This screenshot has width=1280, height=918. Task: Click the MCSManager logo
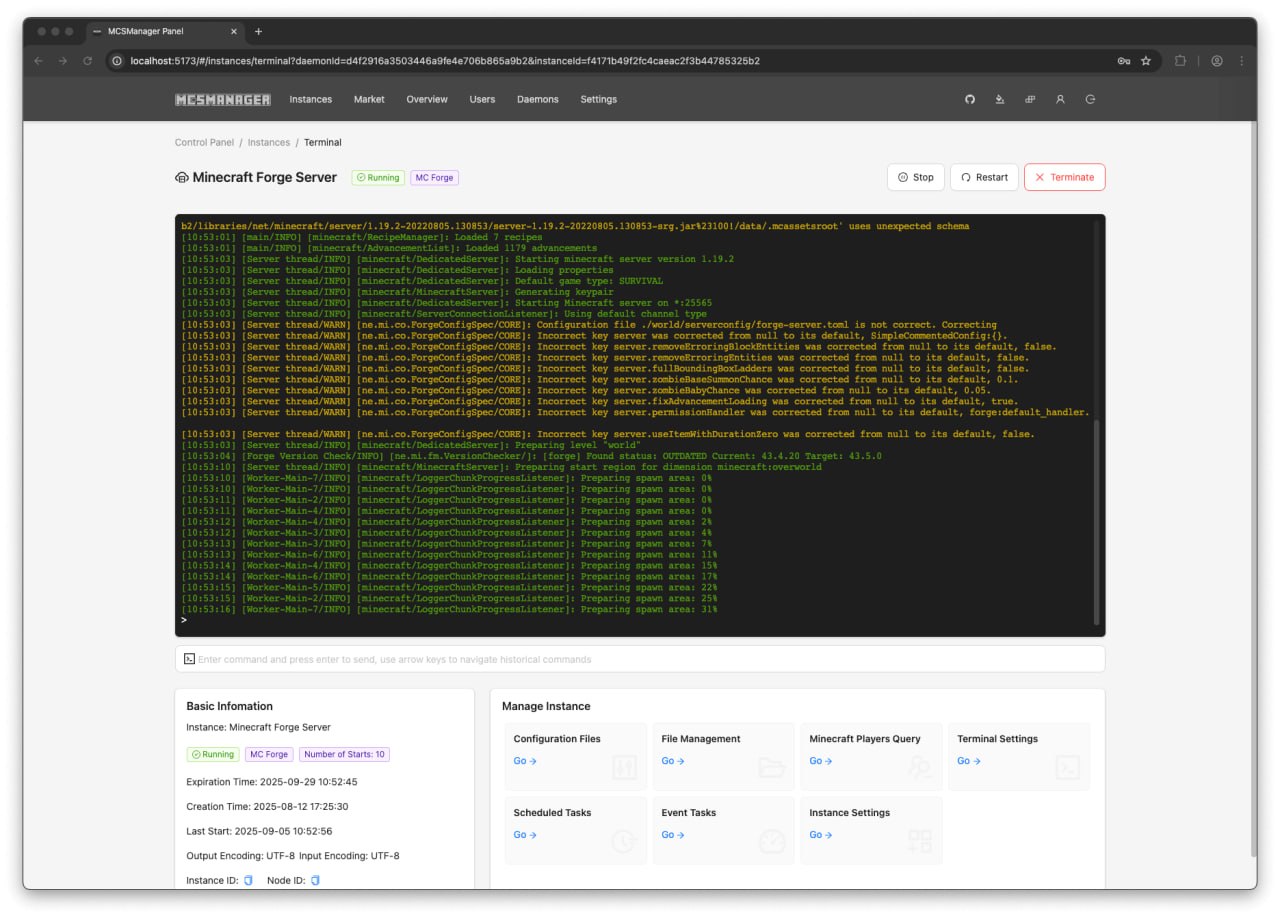[222, 100]
